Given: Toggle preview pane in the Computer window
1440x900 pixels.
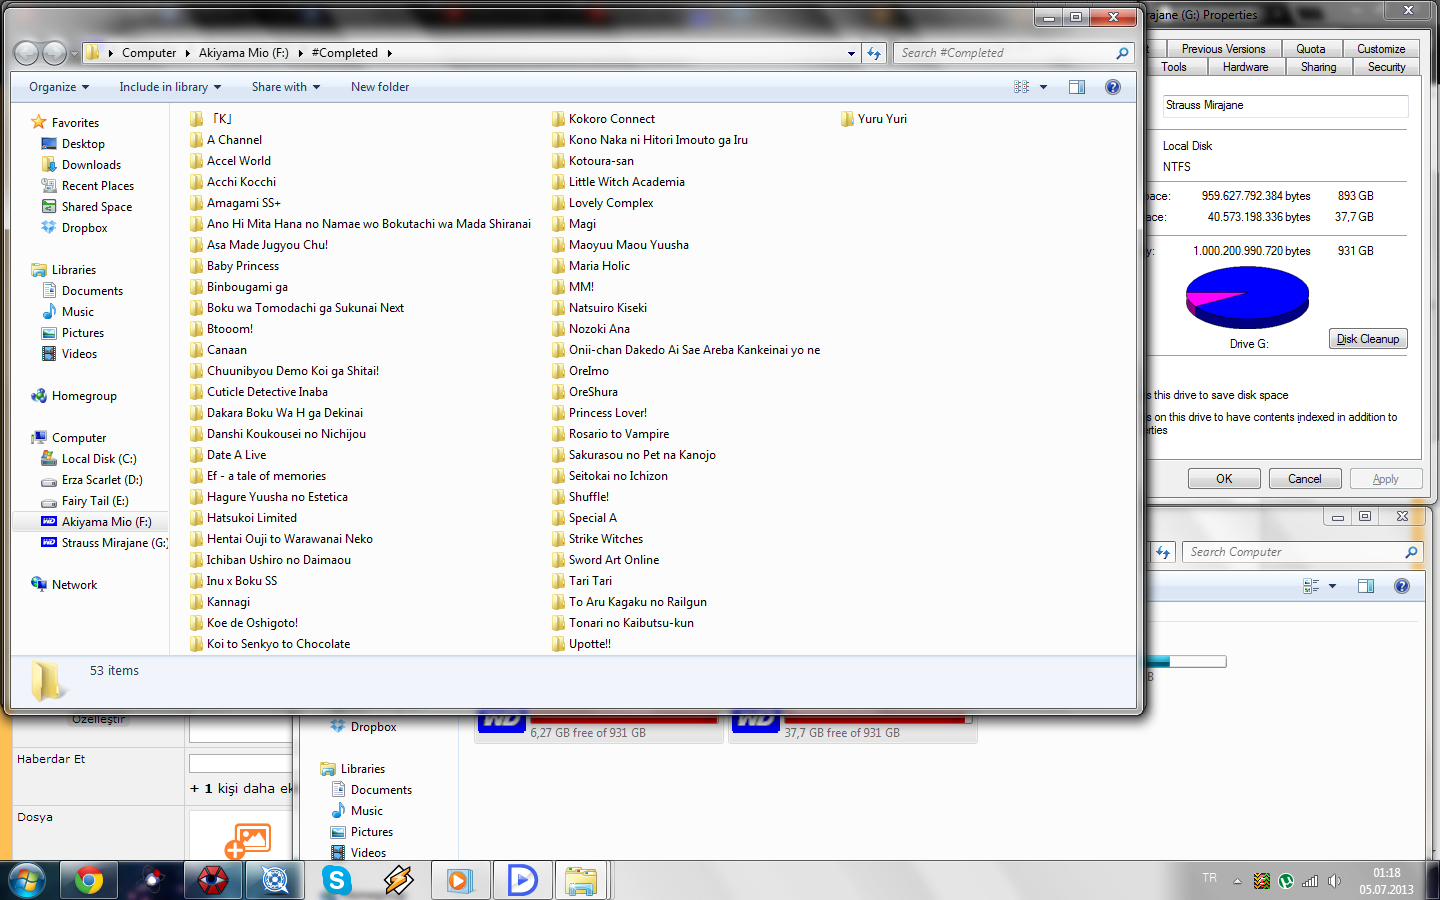Looking at the screenshot, I should 1366,586.
